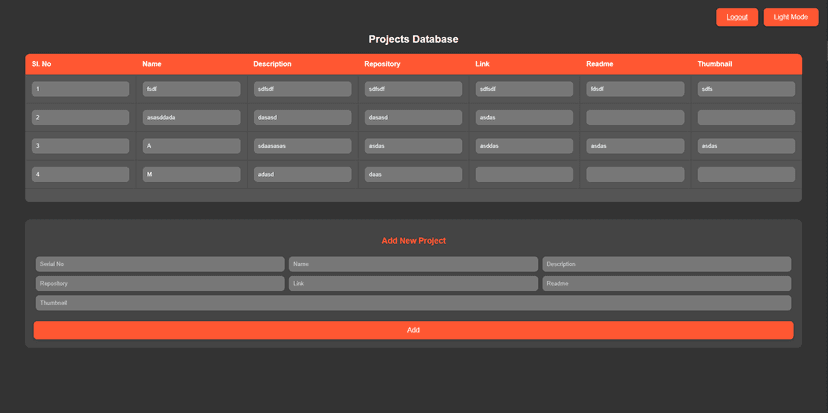Edit the serial number cell showing 3
Viewport: 828px width, 413px height.
pos(80,146)
